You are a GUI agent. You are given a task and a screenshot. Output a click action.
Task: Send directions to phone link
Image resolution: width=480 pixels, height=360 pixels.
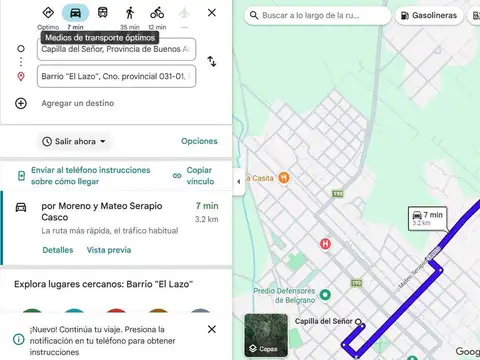[91, 176]
